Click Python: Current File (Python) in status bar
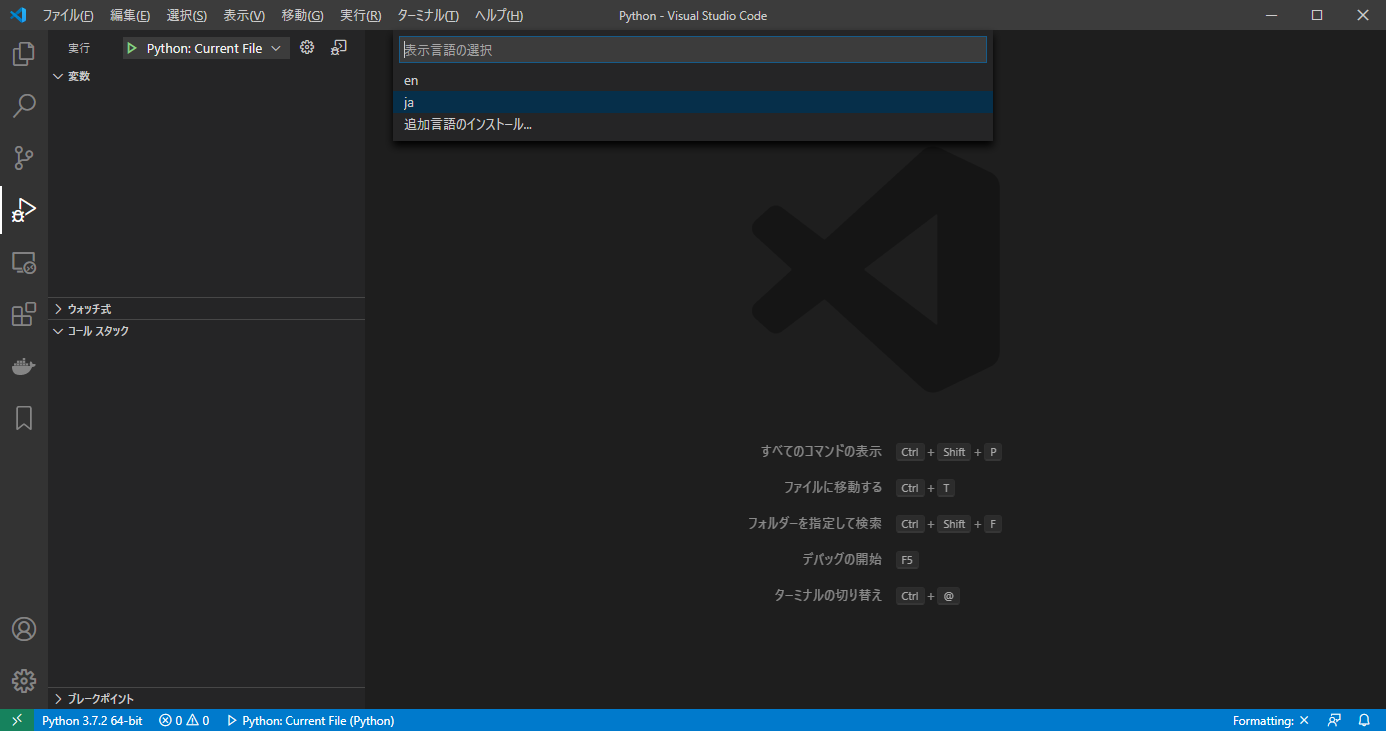 (x=310, y=720)
